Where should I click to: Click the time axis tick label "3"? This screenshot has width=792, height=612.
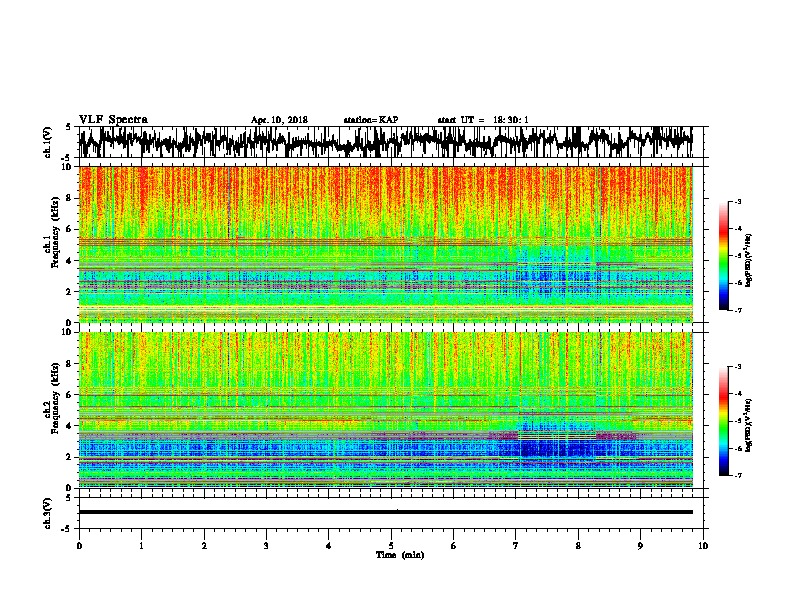(x=266, y=546)
